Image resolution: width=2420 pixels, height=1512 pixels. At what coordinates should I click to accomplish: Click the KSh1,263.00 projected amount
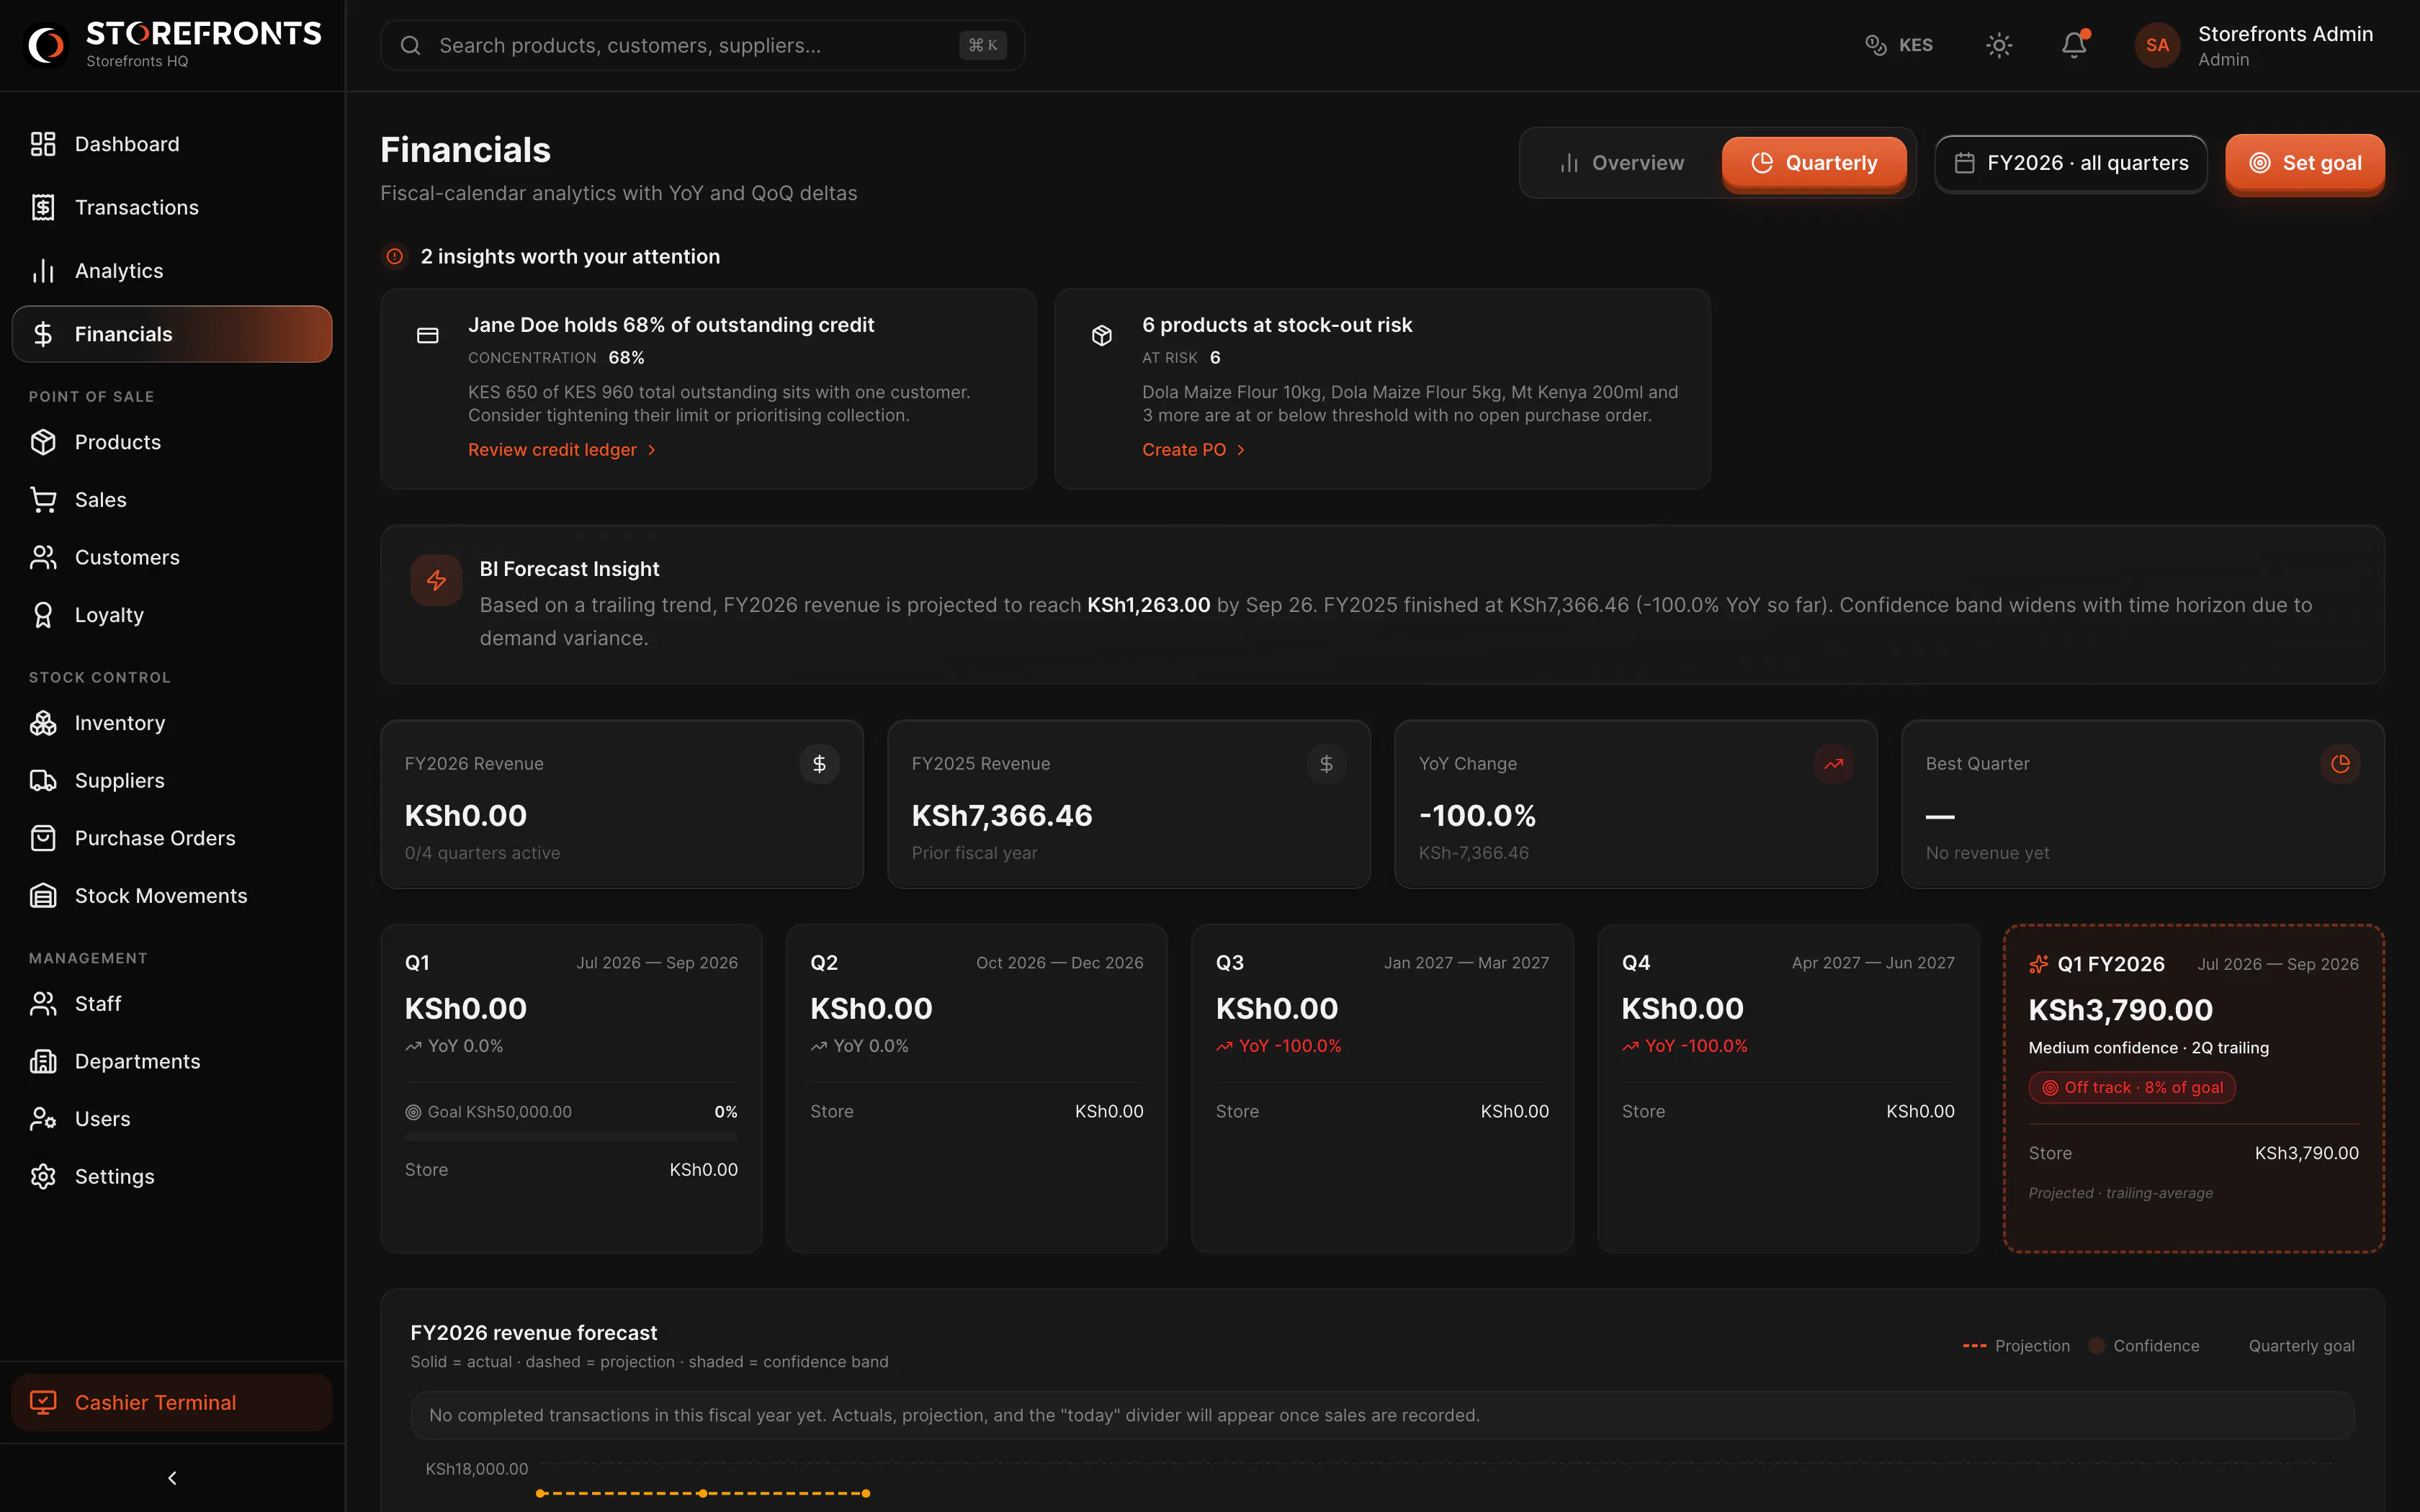[1148, 605]
